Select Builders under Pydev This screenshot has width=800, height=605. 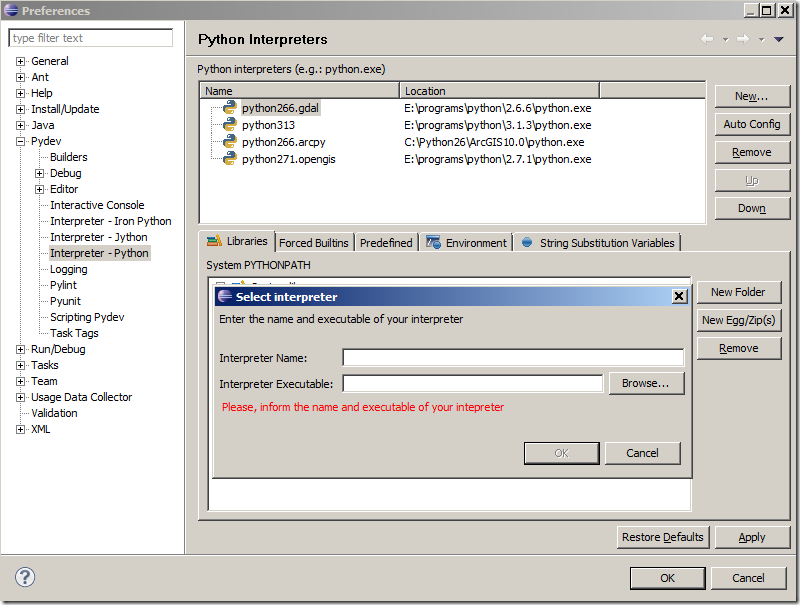[x=68, y=157]
